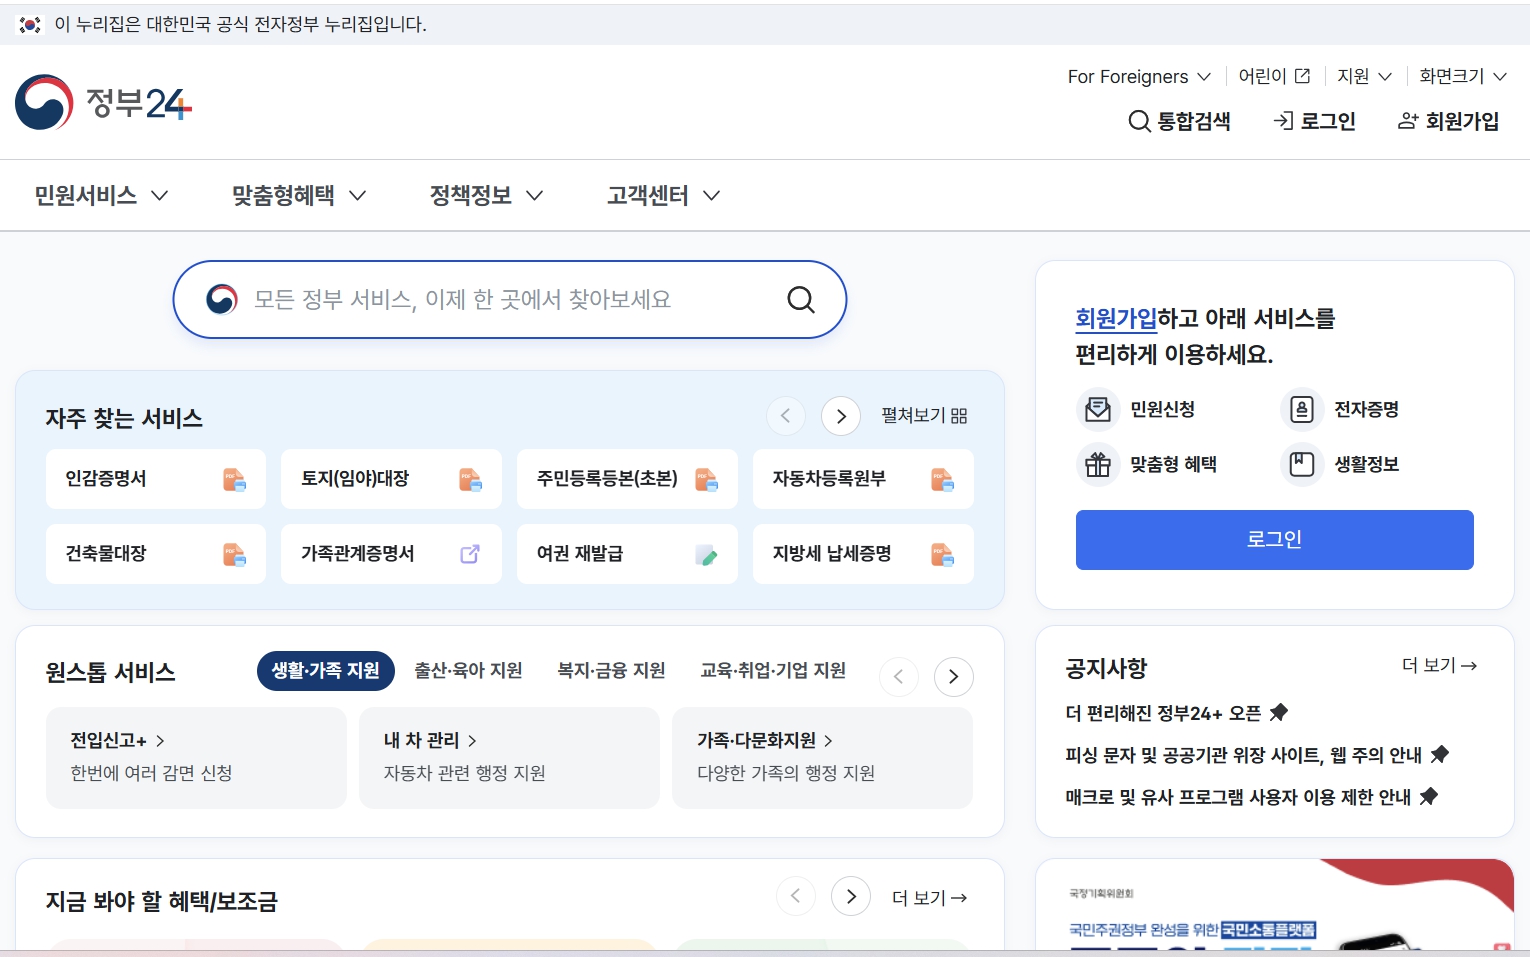This screenshot has width=1530, height=957.
Task: Click the 전자증명 certificate icon
Action: pyautogui.click(x=1301, y=409)
